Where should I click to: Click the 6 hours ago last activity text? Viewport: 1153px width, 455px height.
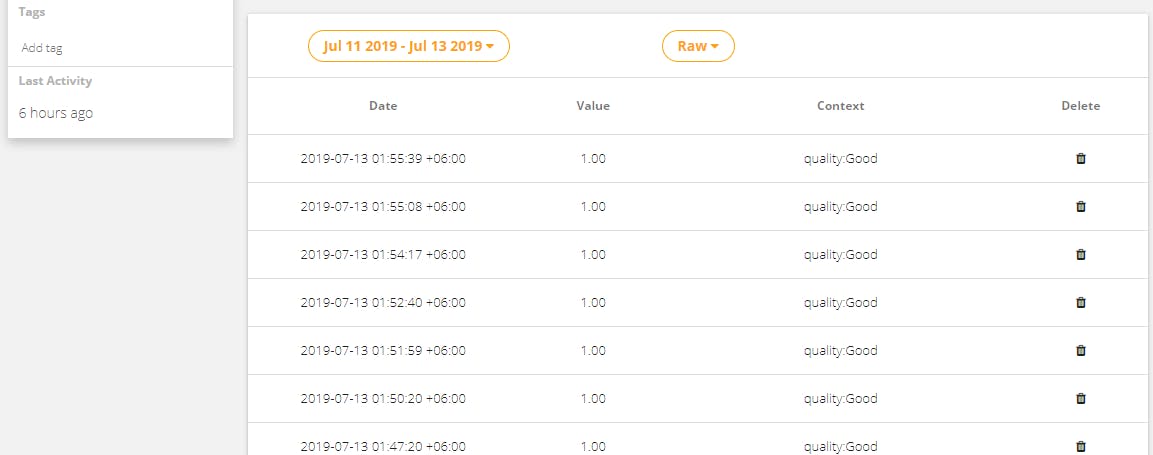[x=56, y=113]
